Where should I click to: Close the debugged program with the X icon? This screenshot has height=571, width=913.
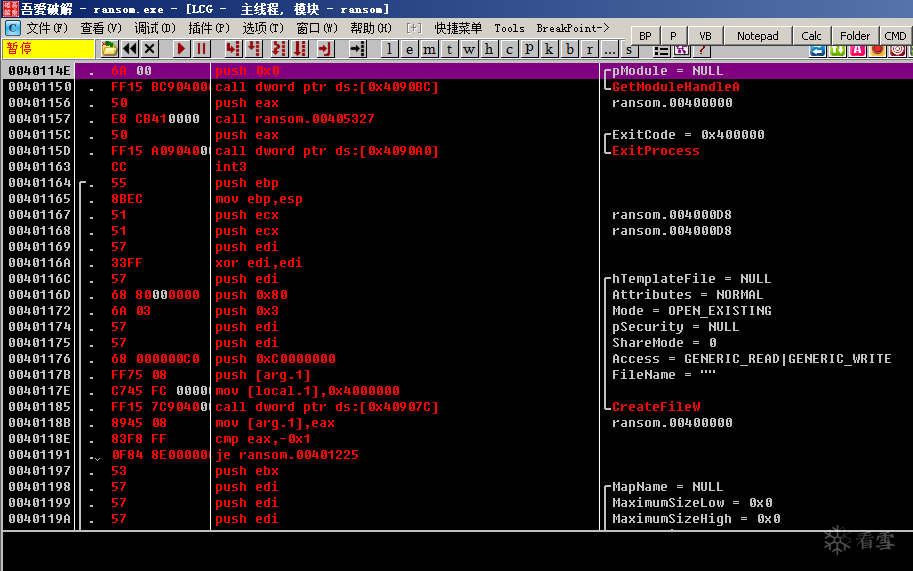click(x=150, y=49)
